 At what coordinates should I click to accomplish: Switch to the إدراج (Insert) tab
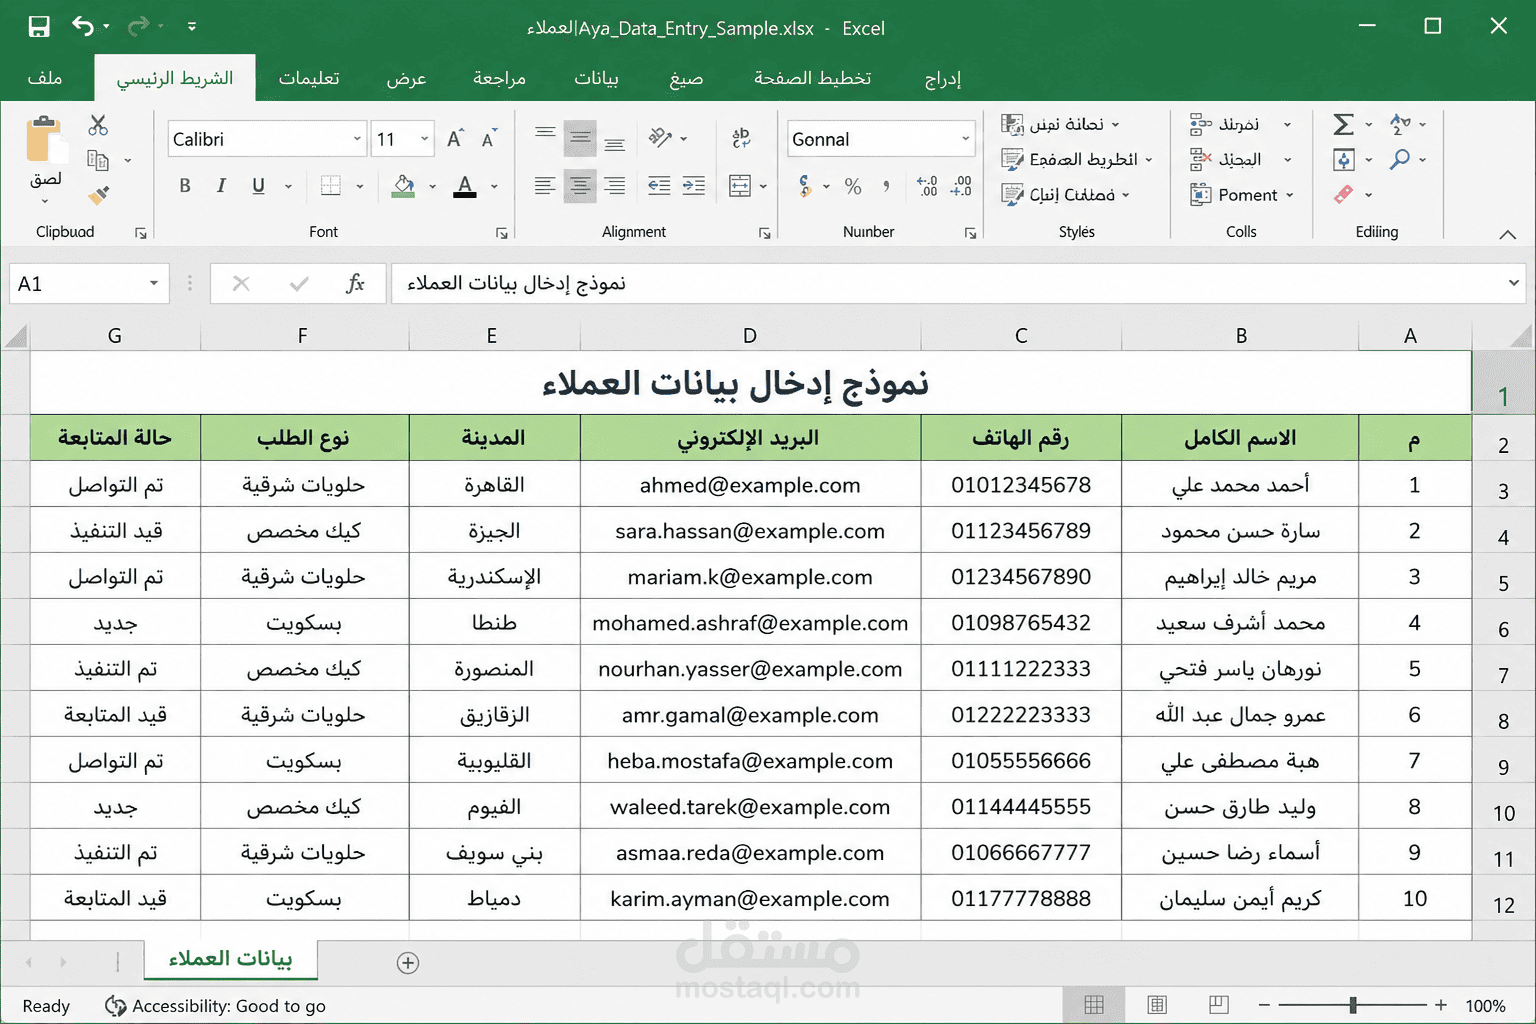[x=942, y=78]
